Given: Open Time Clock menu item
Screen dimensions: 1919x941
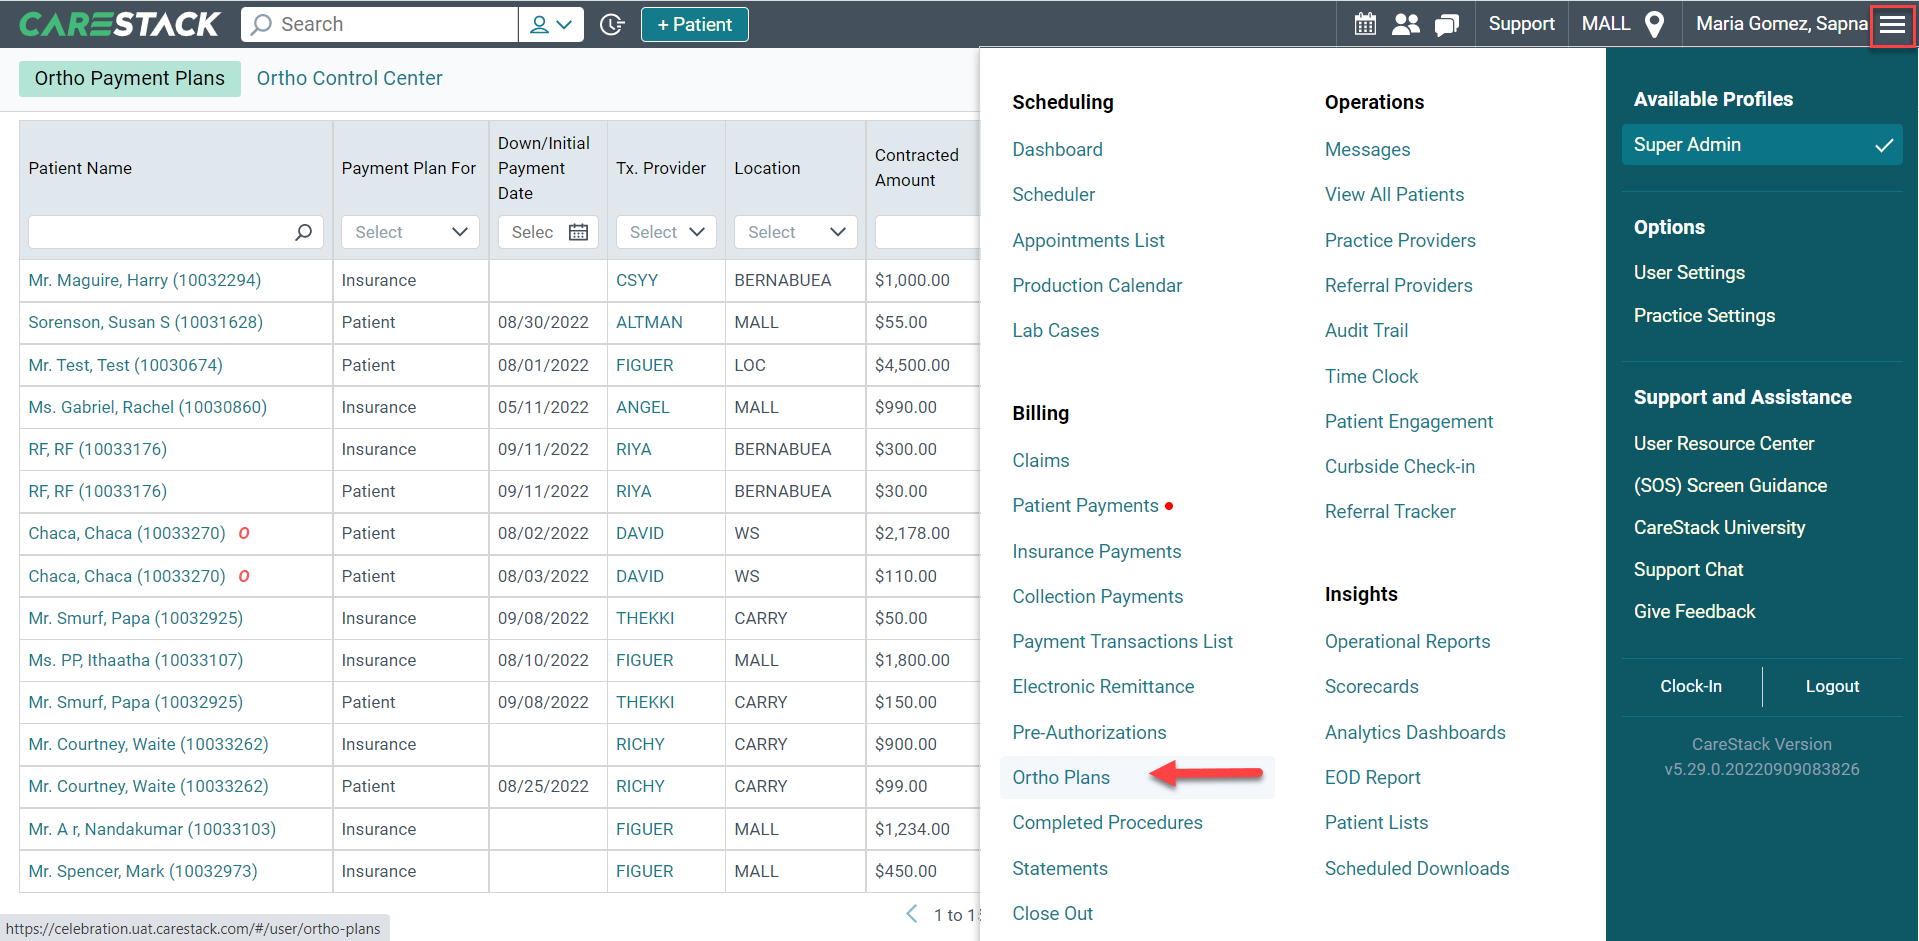Looking at the screenshot, I should point(1371,376).
